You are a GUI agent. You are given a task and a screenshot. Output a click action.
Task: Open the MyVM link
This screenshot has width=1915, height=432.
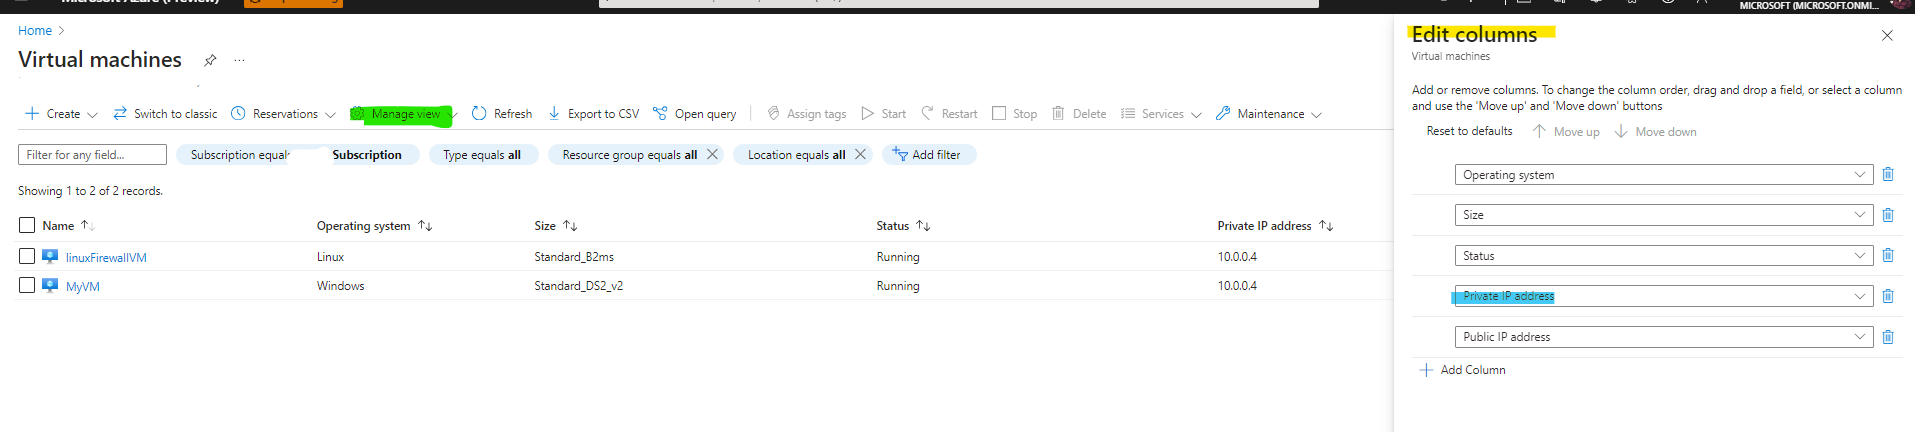click(83, 287)
